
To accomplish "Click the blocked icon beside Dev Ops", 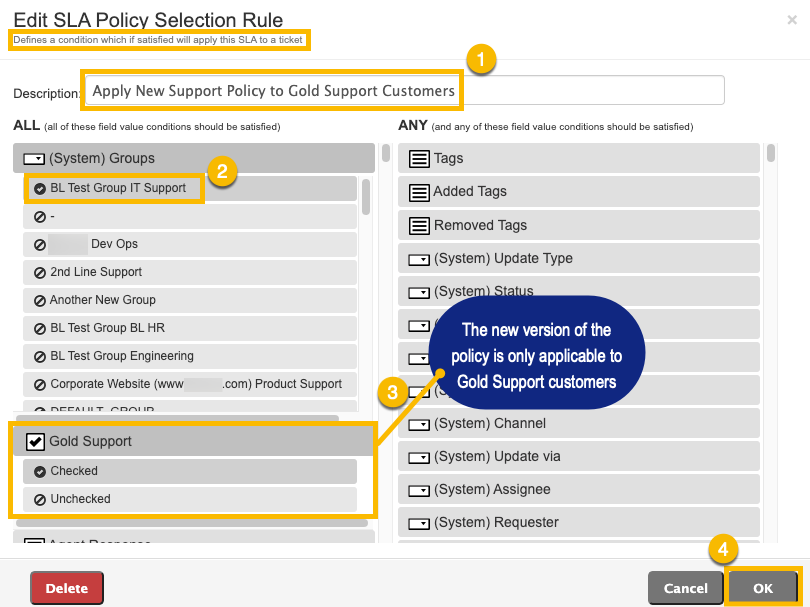I will click(x=40, y=244).
